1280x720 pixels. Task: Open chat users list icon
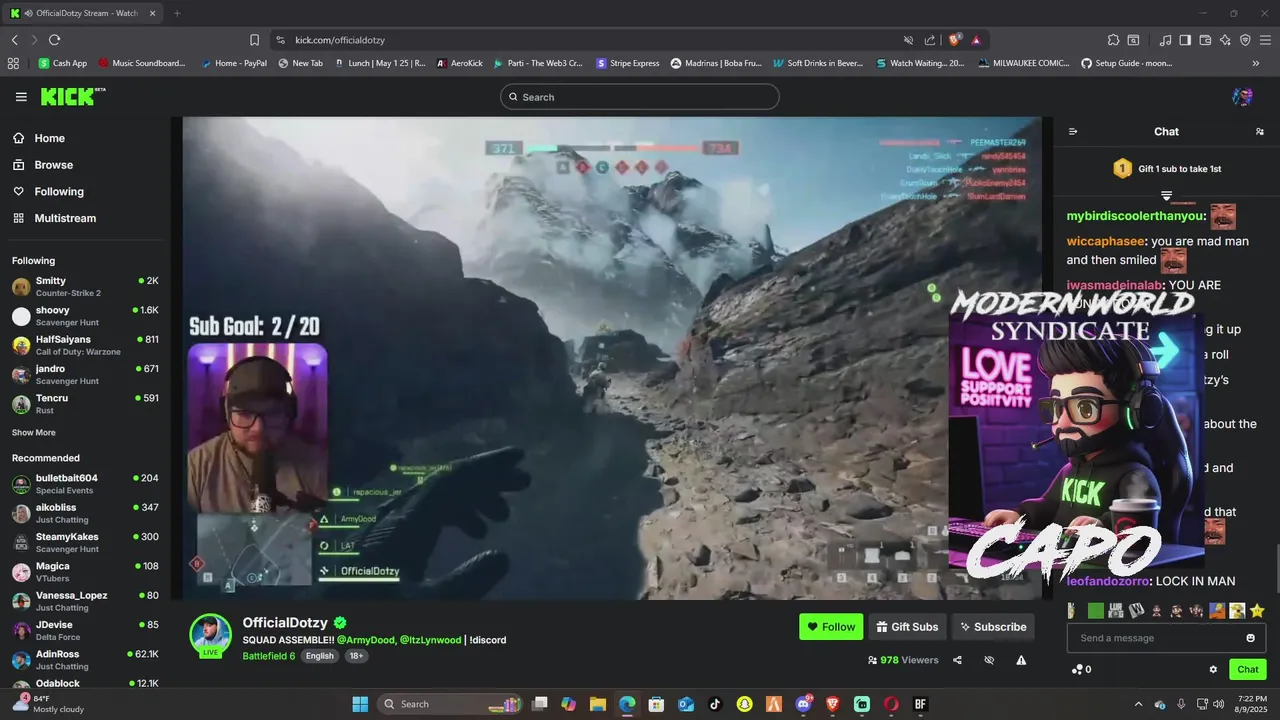tap(1259, 131)
